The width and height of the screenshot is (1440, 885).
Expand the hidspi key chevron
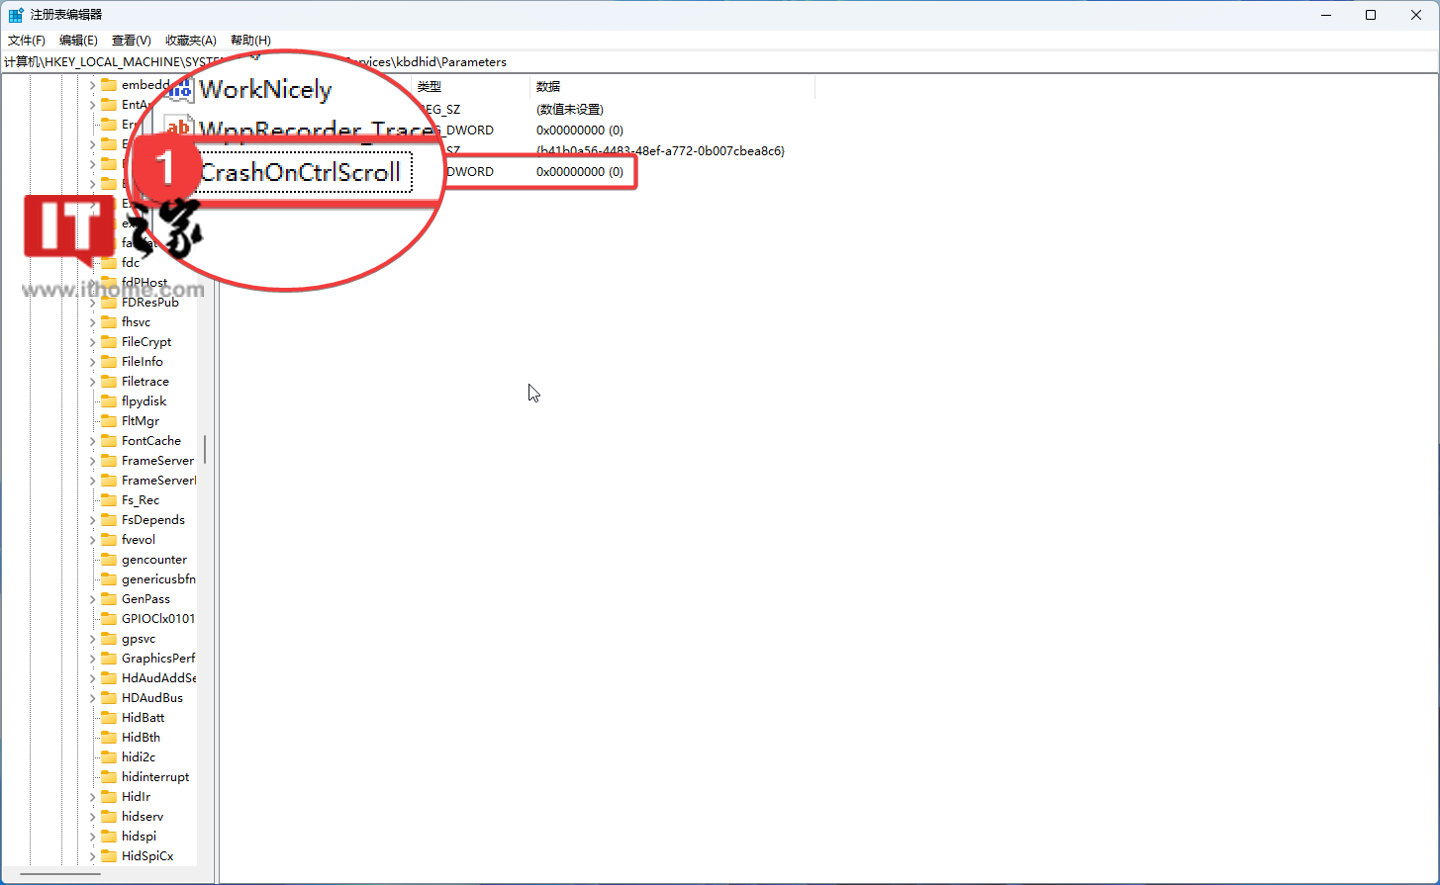pyautogui.click(x=92, y=836)
